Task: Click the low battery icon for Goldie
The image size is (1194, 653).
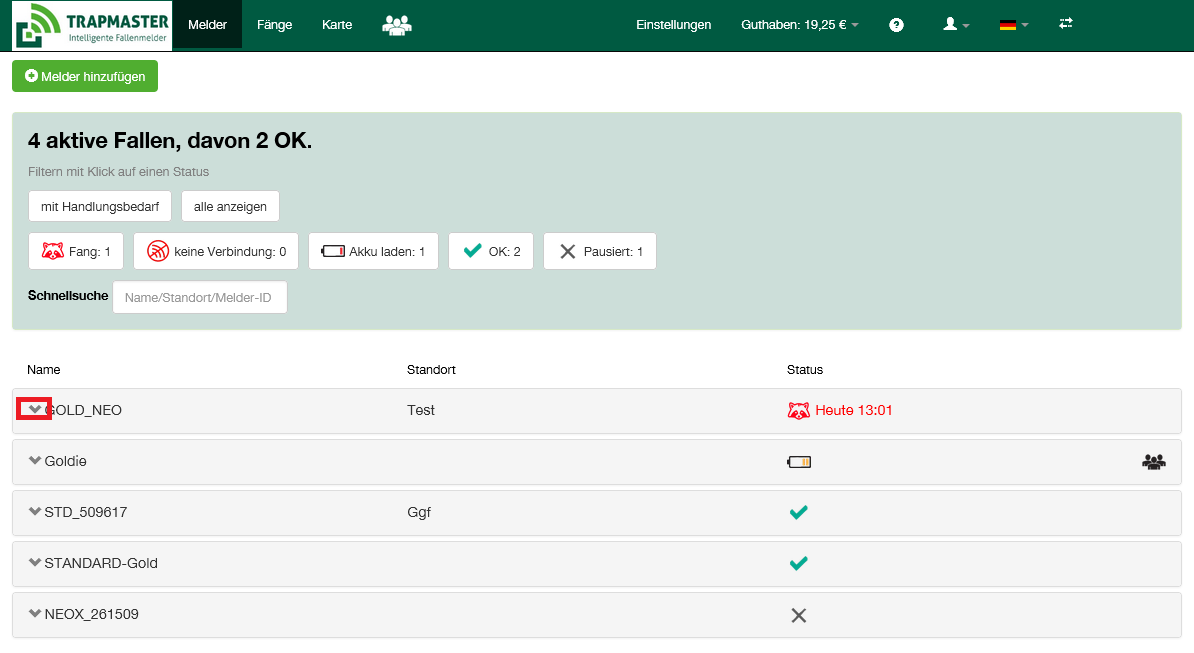Action: [x=799, y=462]
